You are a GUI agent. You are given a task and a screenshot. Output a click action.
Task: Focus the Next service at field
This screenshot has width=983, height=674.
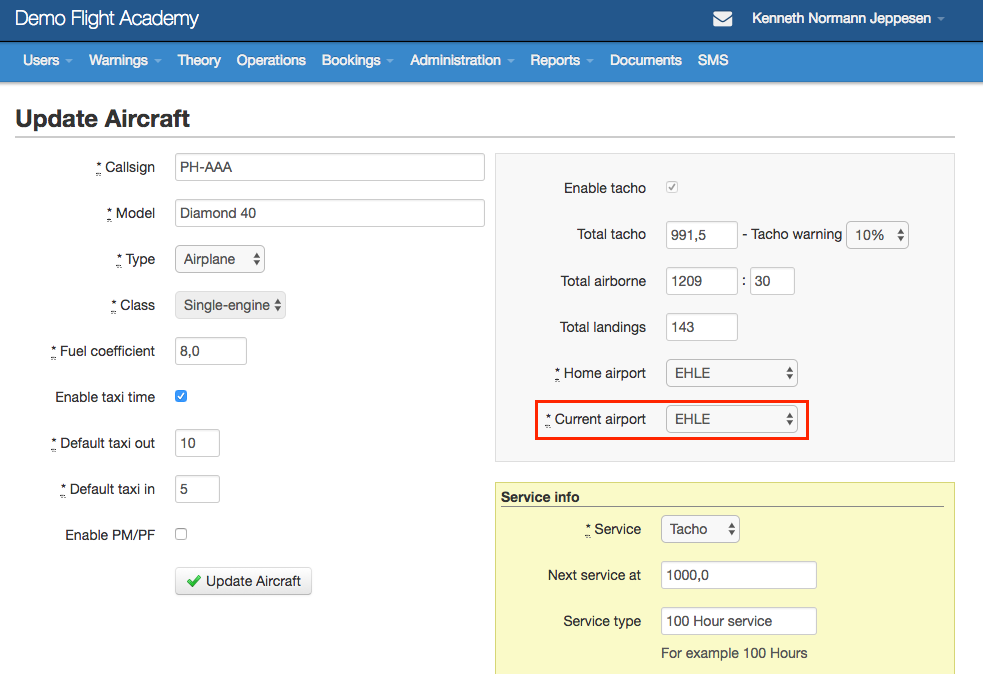click(739, 575)
